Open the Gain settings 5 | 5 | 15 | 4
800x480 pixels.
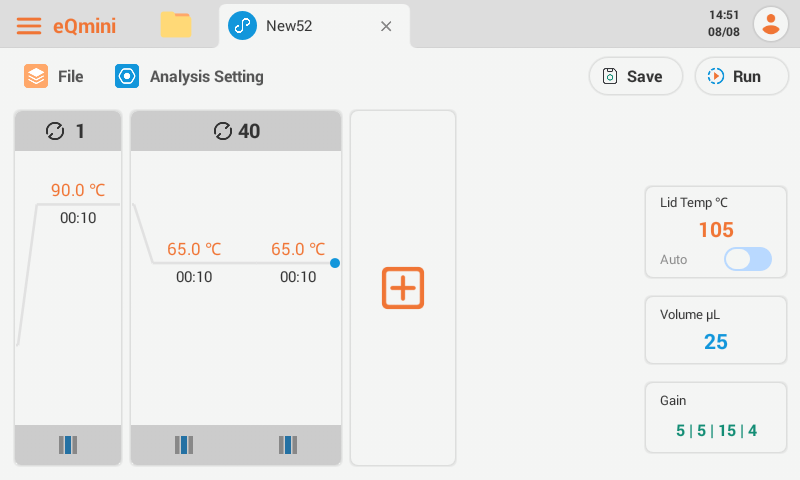coord(716,431)
